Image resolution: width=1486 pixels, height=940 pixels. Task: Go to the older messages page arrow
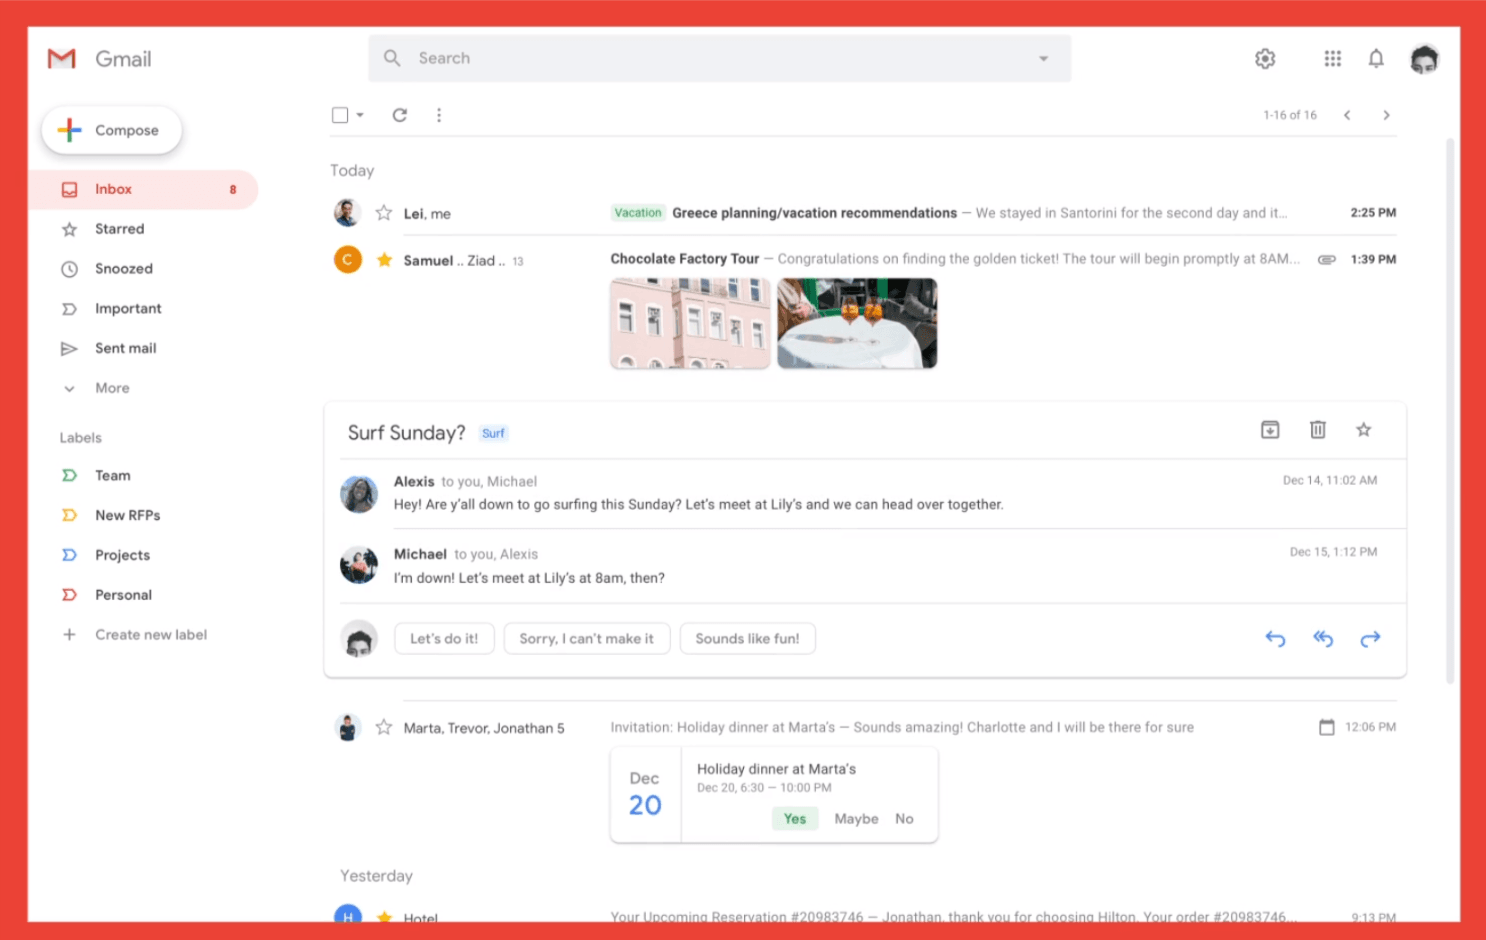(x=1386, y=115)
